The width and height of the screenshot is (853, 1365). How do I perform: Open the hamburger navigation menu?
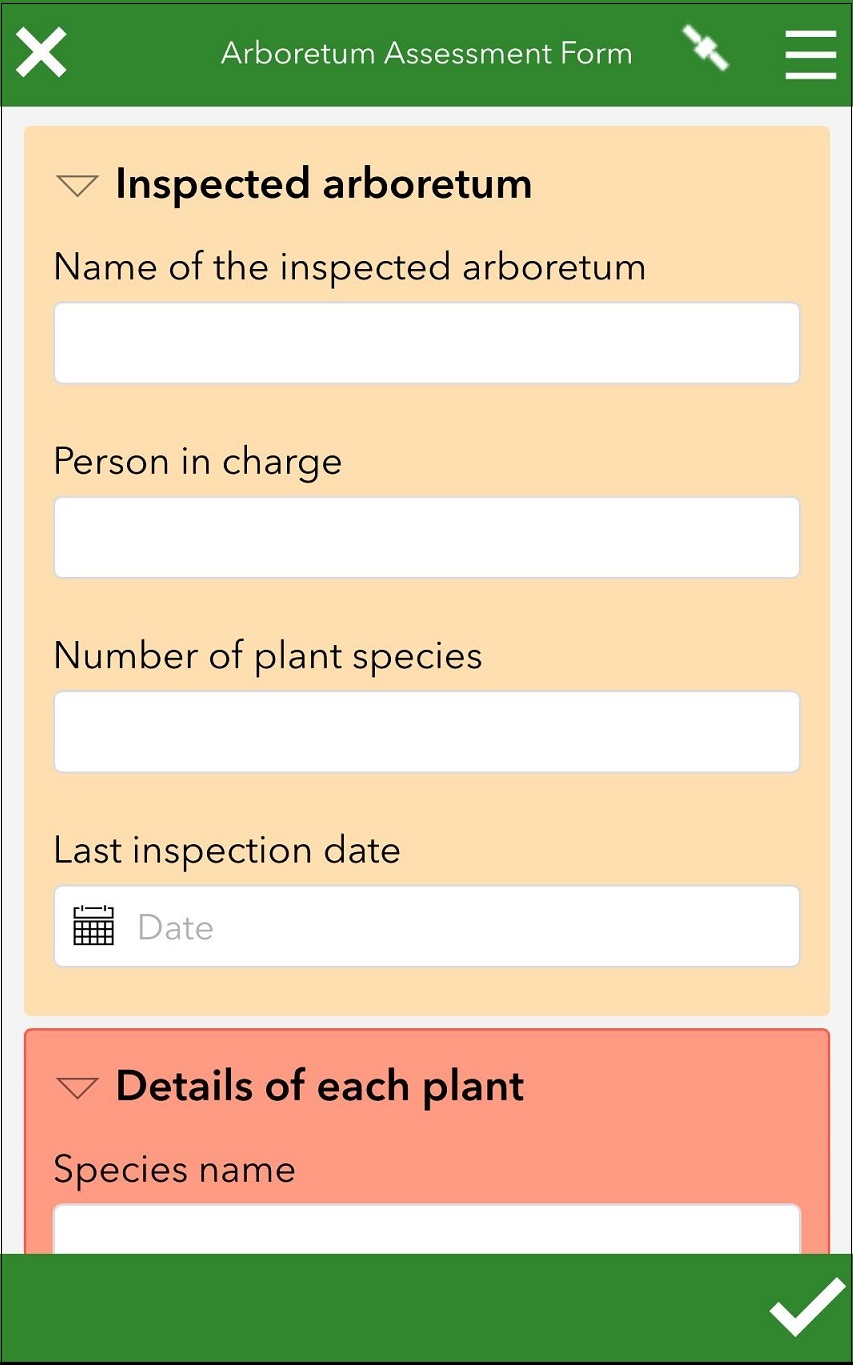pos(810,55)
